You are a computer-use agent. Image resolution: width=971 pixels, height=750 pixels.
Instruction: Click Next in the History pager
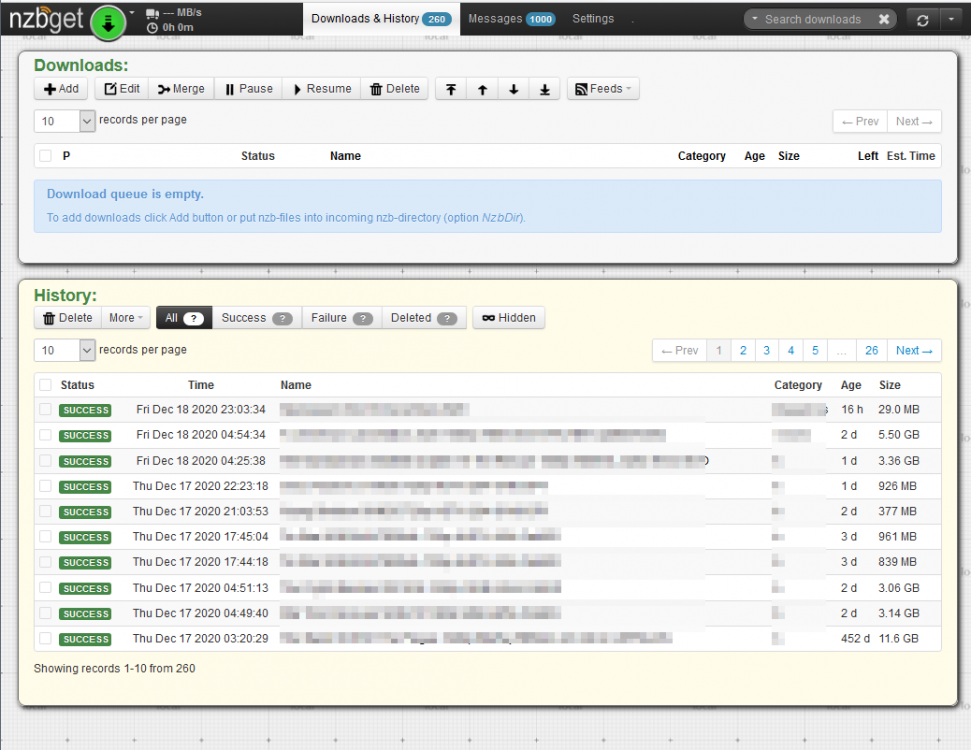pyautogui.click(x=914, y=351)
